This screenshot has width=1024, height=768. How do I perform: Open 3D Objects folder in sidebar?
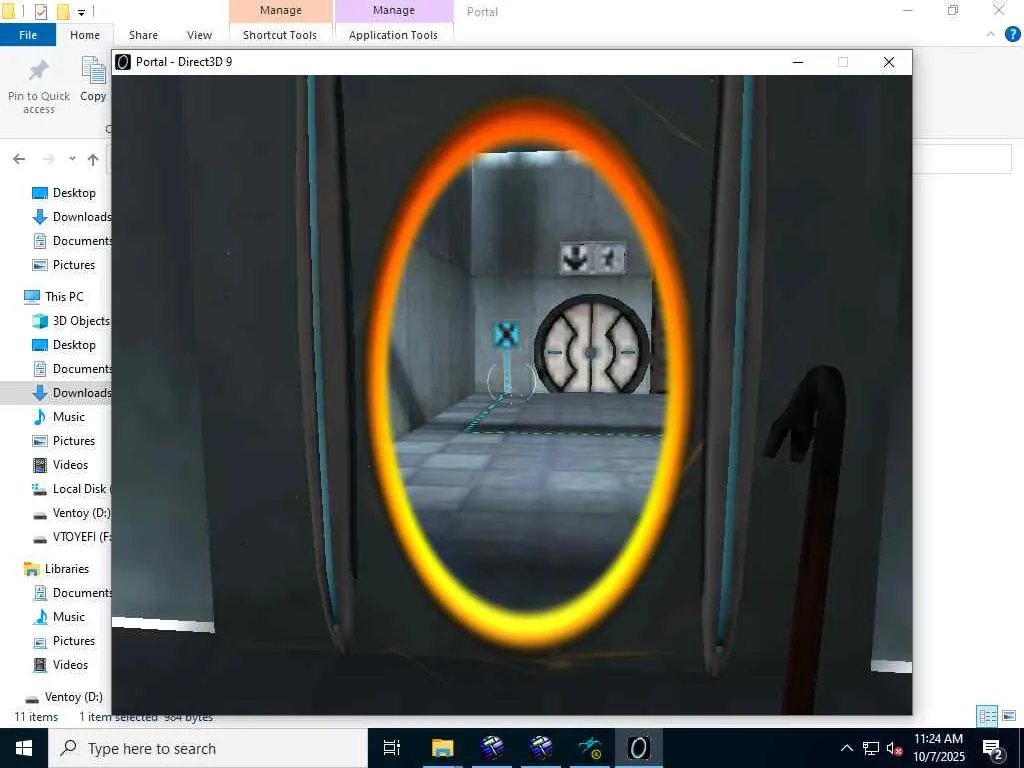point(81,321)
